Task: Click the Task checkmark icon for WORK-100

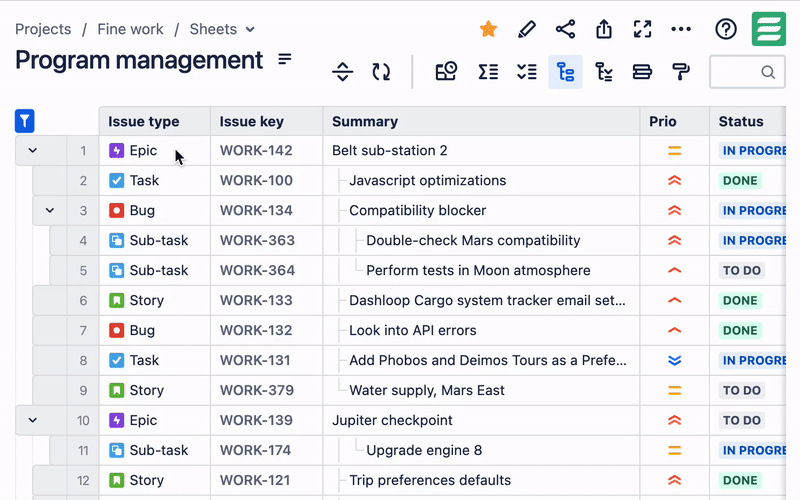Action: click(x=116, y=181)
